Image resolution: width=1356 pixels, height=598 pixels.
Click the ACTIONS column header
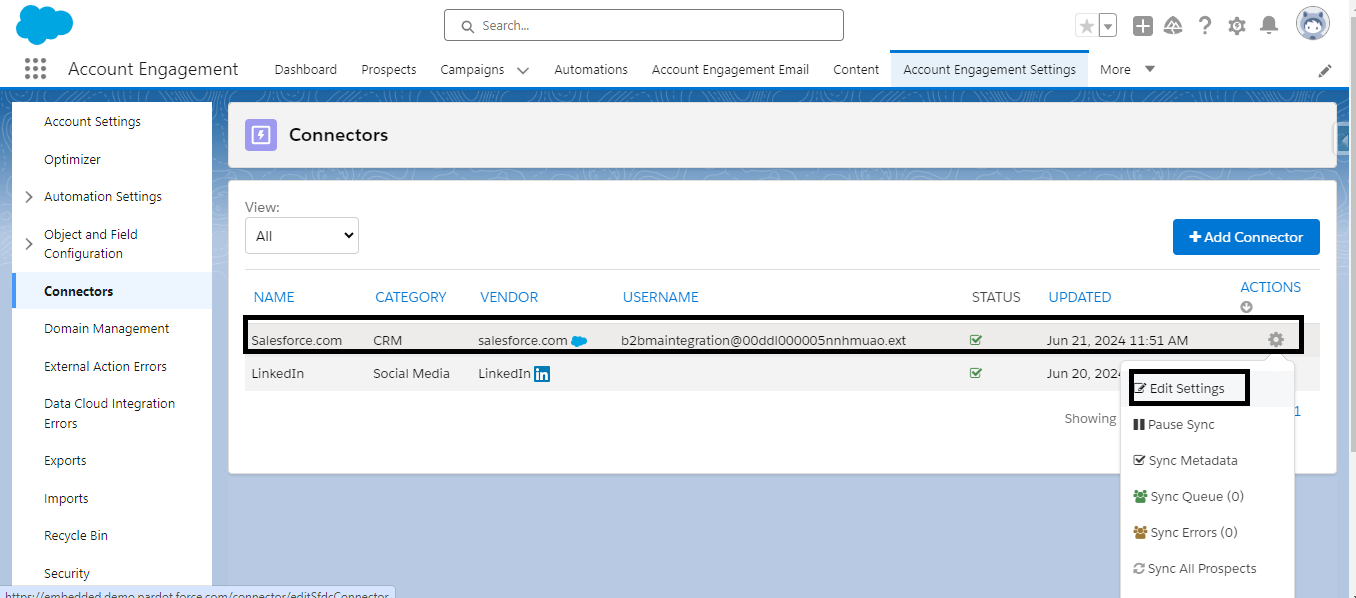(1270, 287)
